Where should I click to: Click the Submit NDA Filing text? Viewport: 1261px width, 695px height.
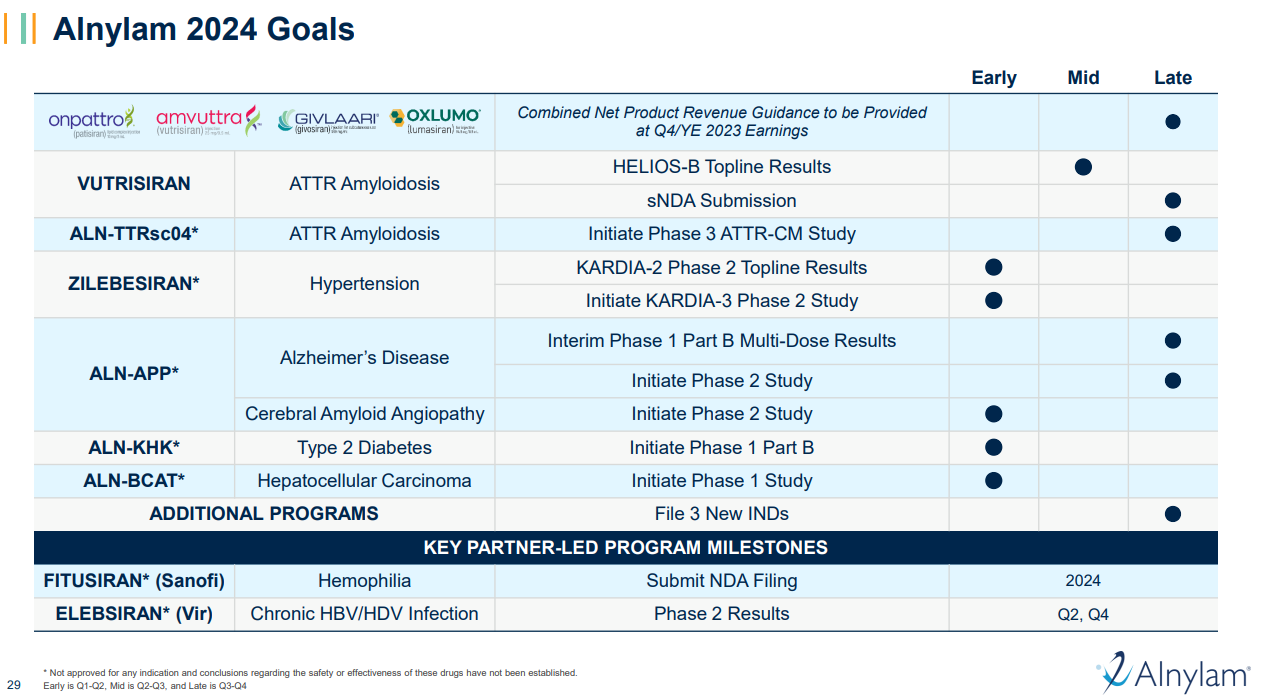pos(722,581)
